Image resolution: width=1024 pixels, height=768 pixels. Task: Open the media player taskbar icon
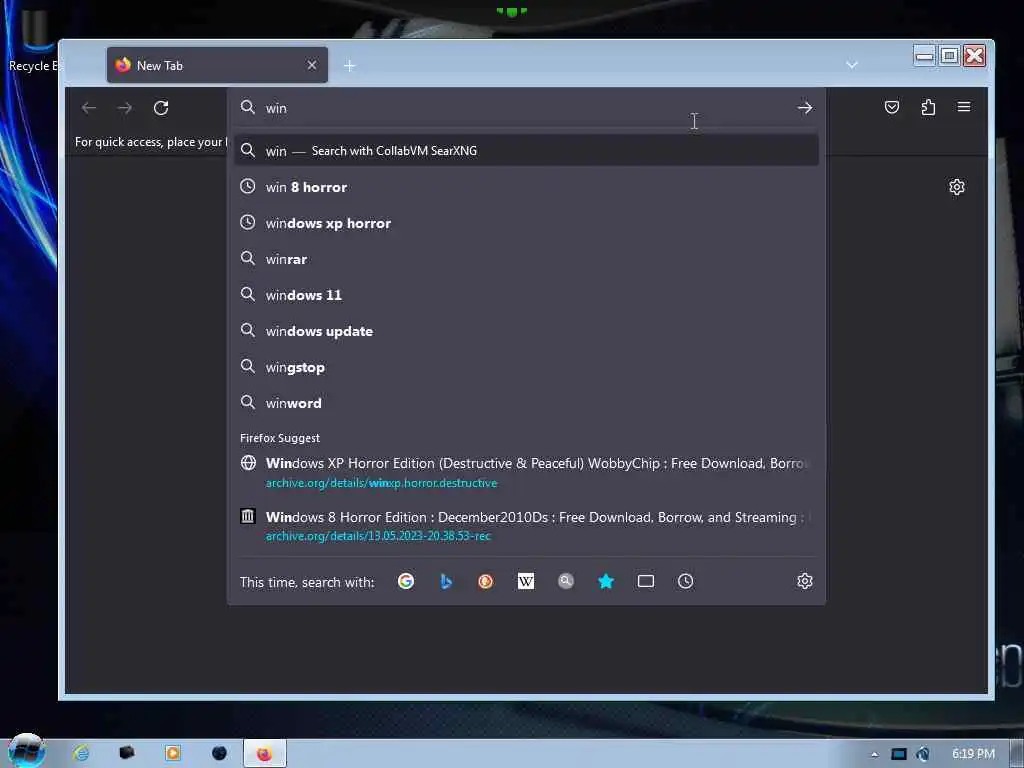[x=173, y=754]
